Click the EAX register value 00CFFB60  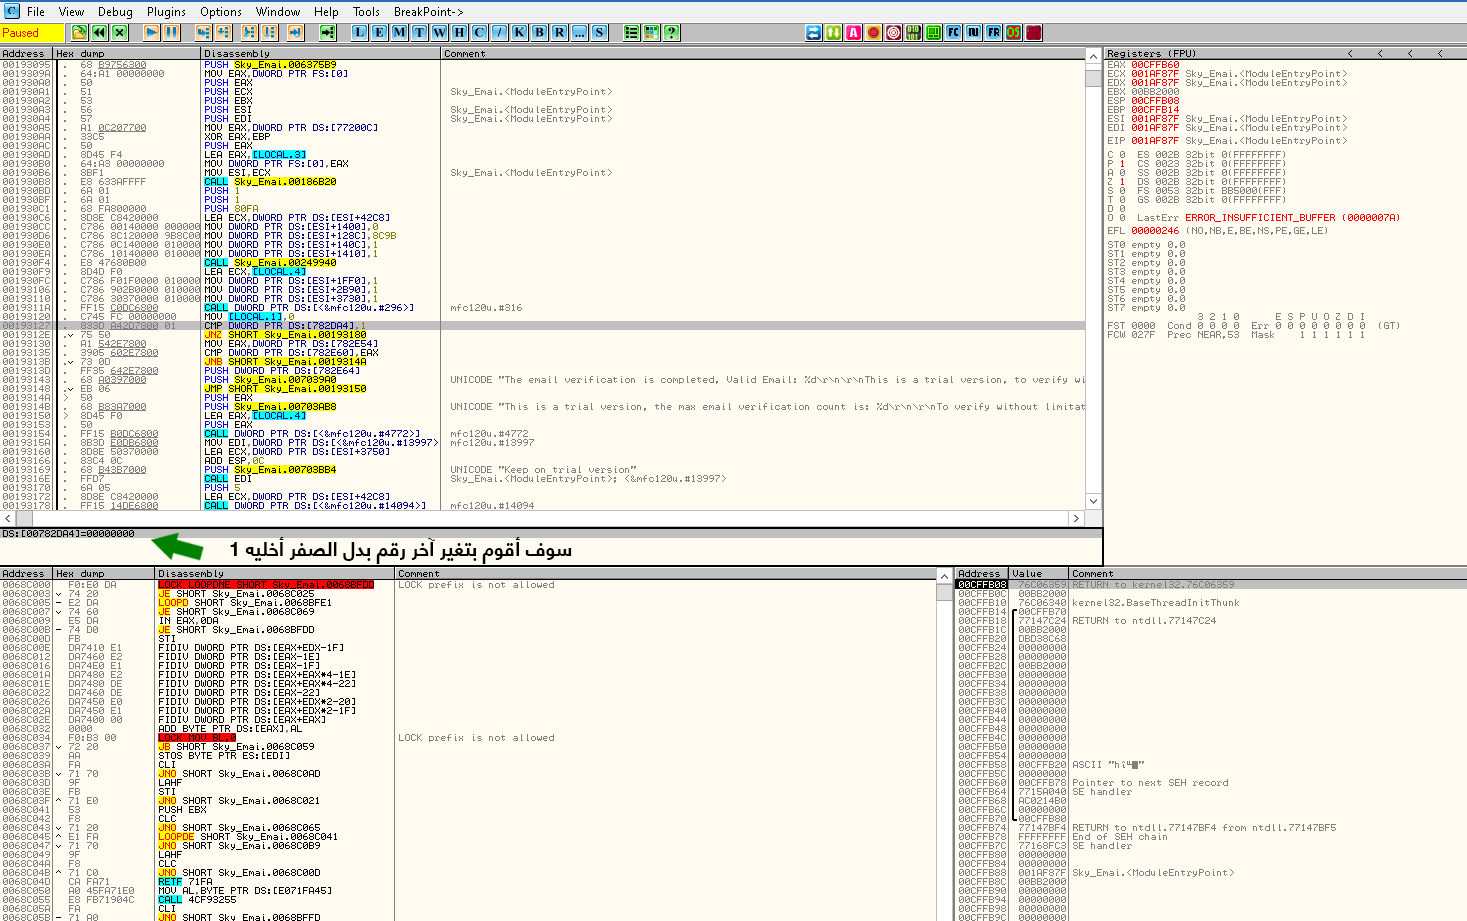point(1155,65)
